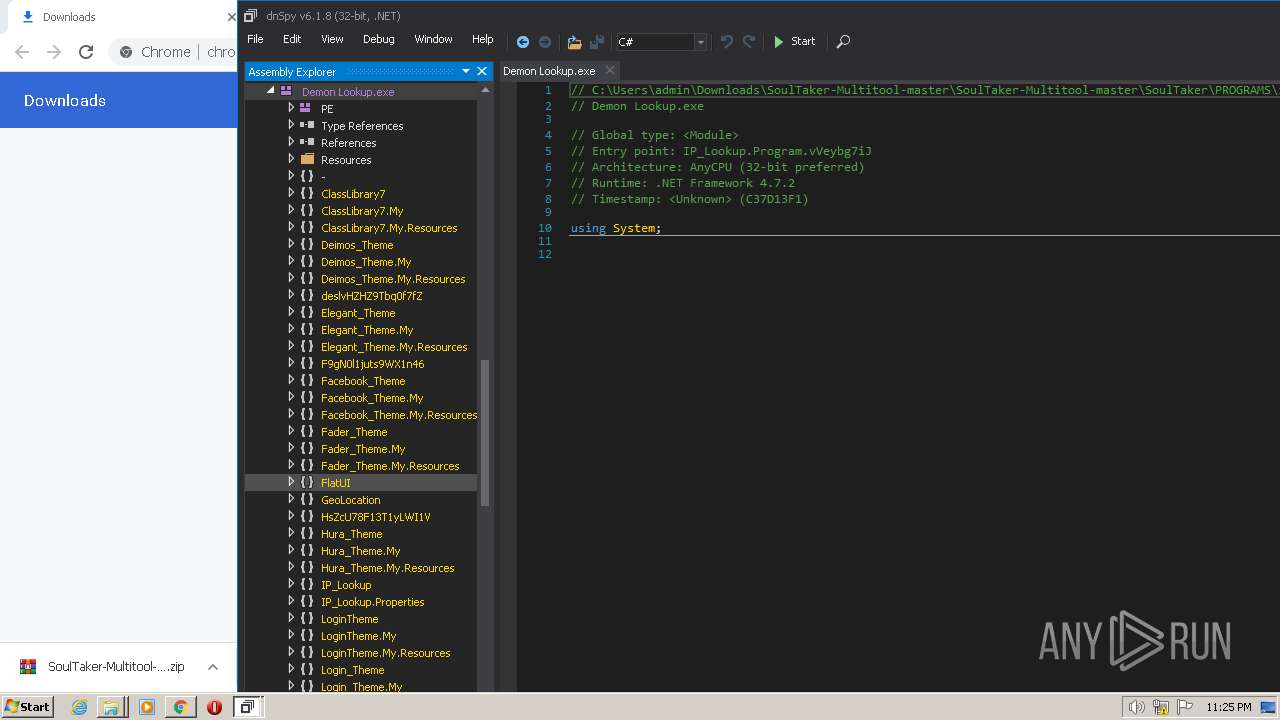1280x720 pixels.
Task: Reload the Chrome page
Action: (x=86, y=52)
